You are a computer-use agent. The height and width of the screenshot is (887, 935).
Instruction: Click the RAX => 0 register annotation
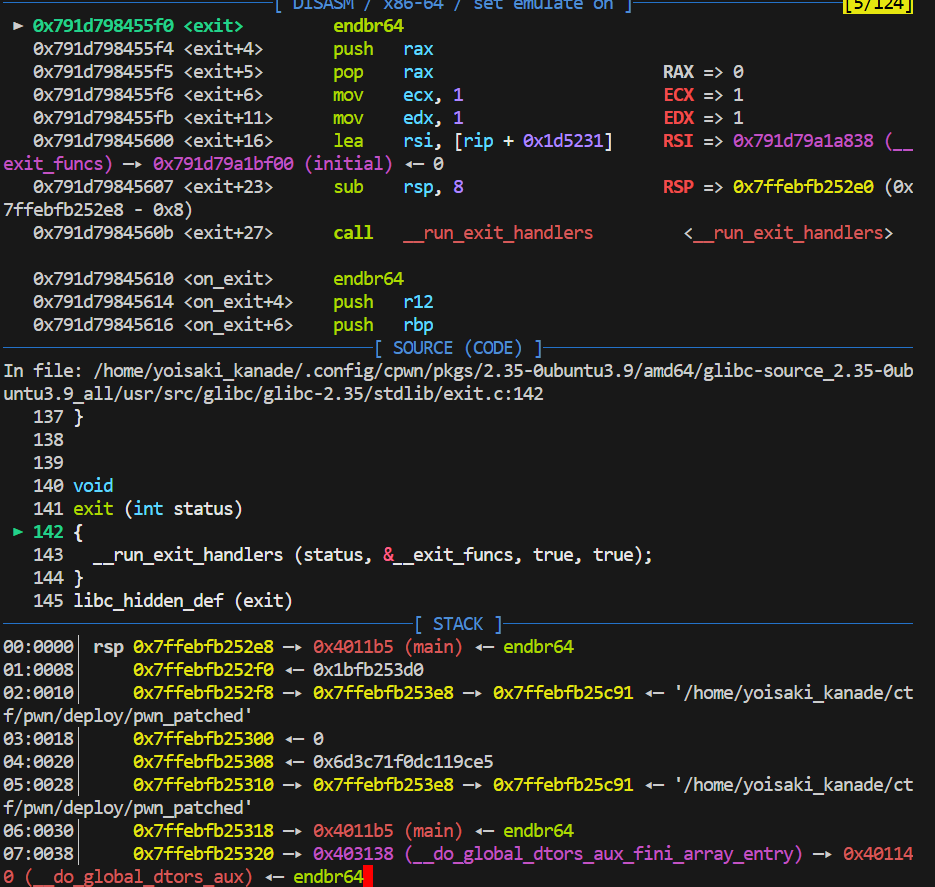[703, 72]
